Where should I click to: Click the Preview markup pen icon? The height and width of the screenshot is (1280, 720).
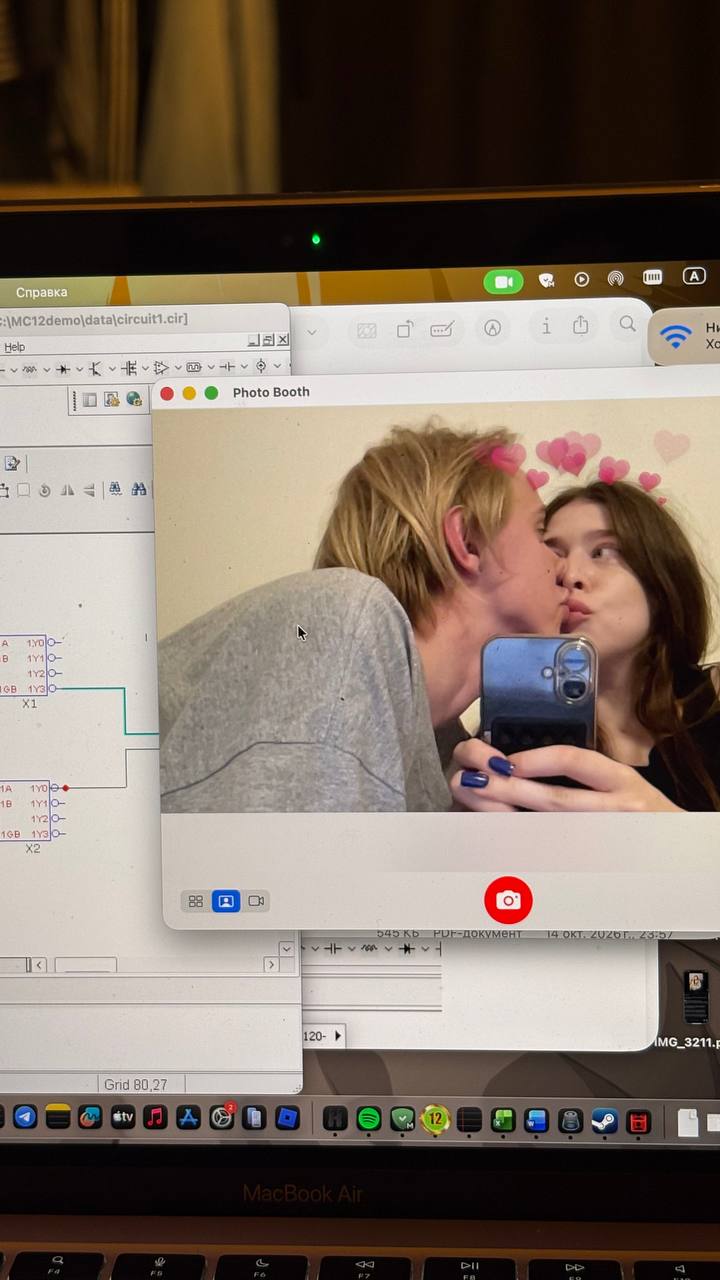click(x=492, y=328)
